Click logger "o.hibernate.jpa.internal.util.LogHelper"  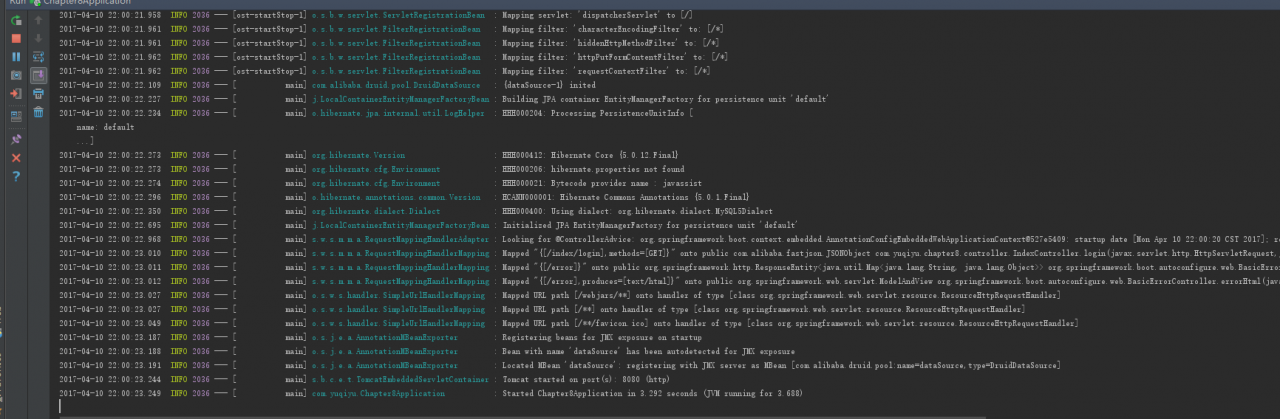(398, 114)
